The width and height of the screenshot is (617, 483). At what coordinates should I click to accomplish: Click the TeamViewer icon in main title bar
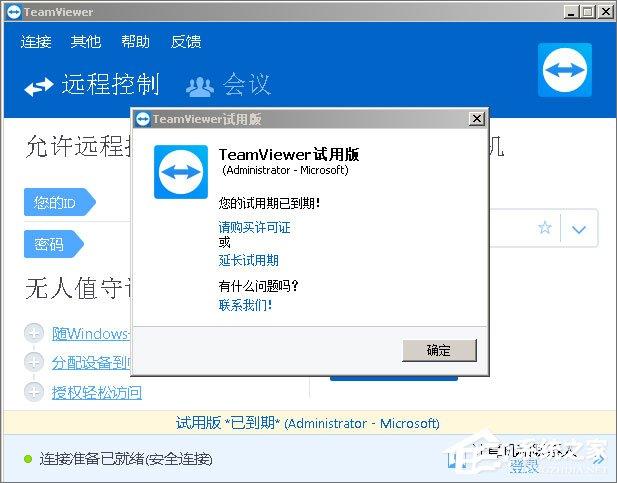[x=10, y=12]
